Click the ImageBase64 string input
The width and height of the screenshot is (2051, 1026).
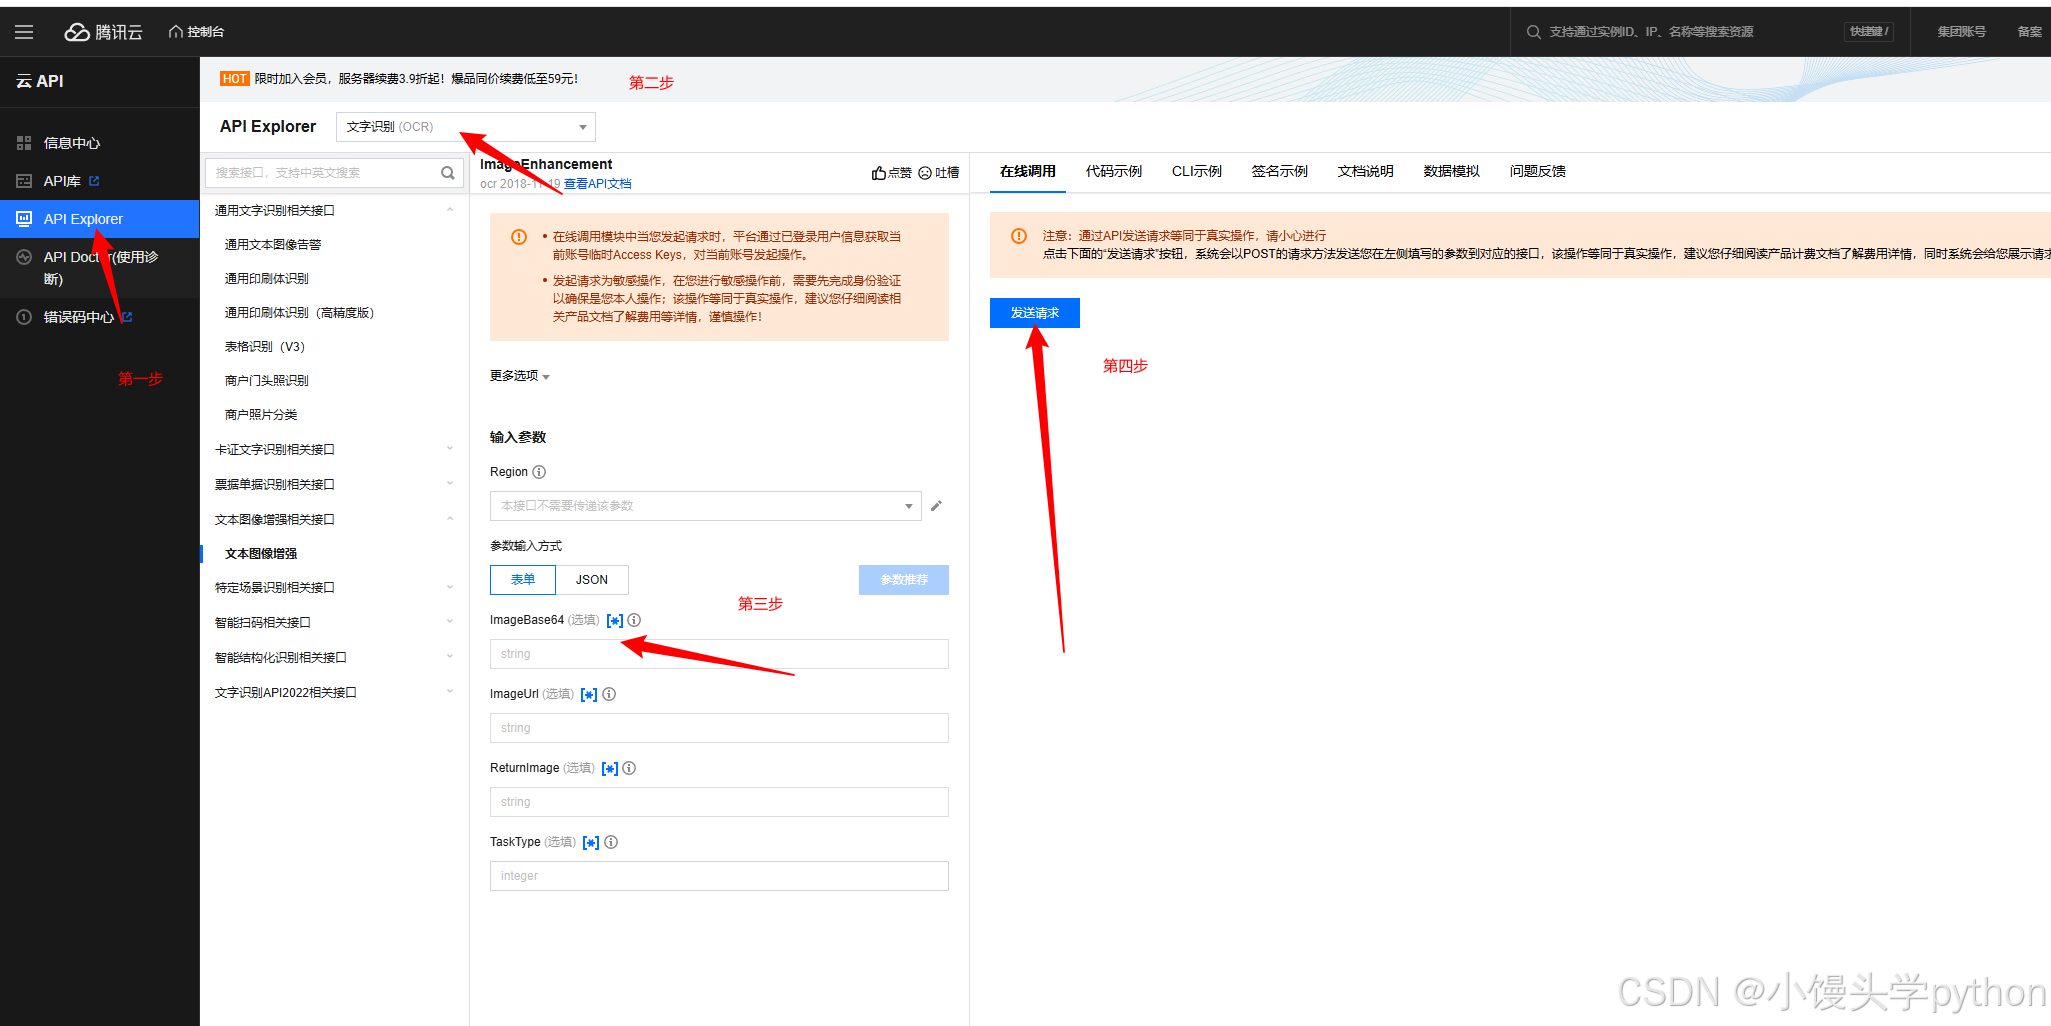coord(719,654)
